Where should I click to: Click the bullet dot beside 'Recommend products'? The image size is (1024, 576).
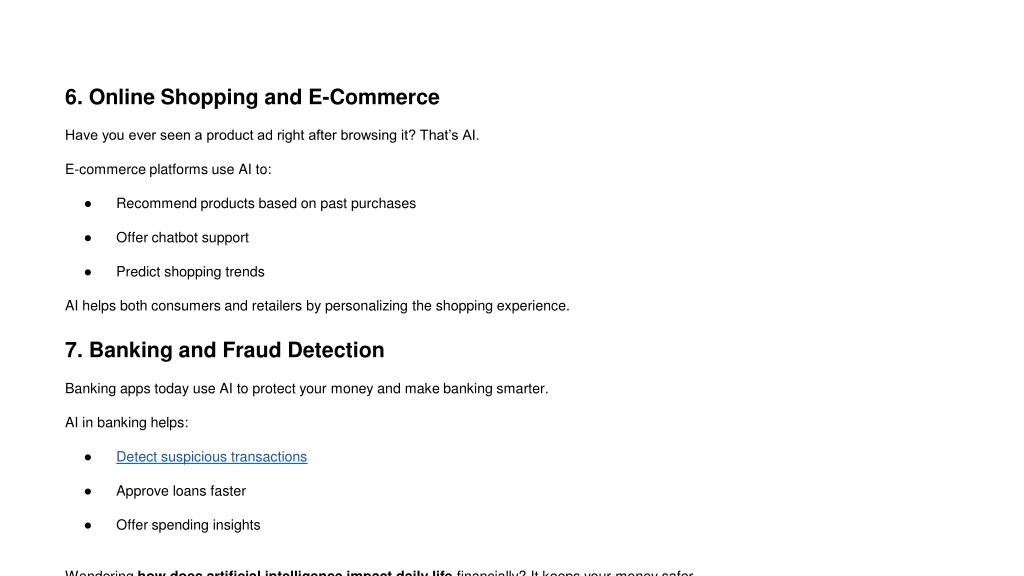click(88, 204)
